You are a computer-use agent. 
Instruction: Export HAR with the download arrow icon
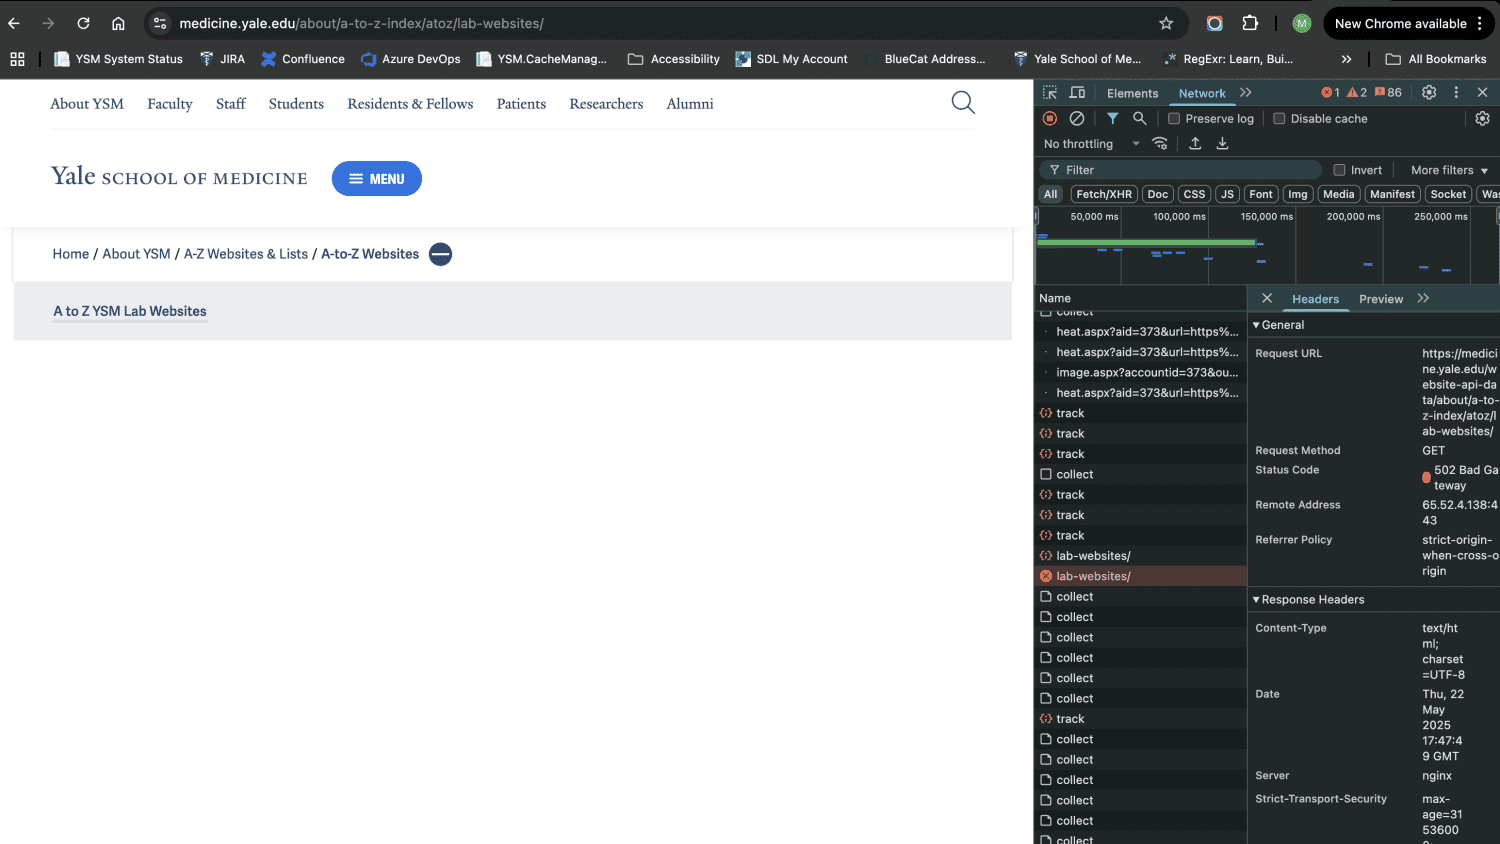1222,143
